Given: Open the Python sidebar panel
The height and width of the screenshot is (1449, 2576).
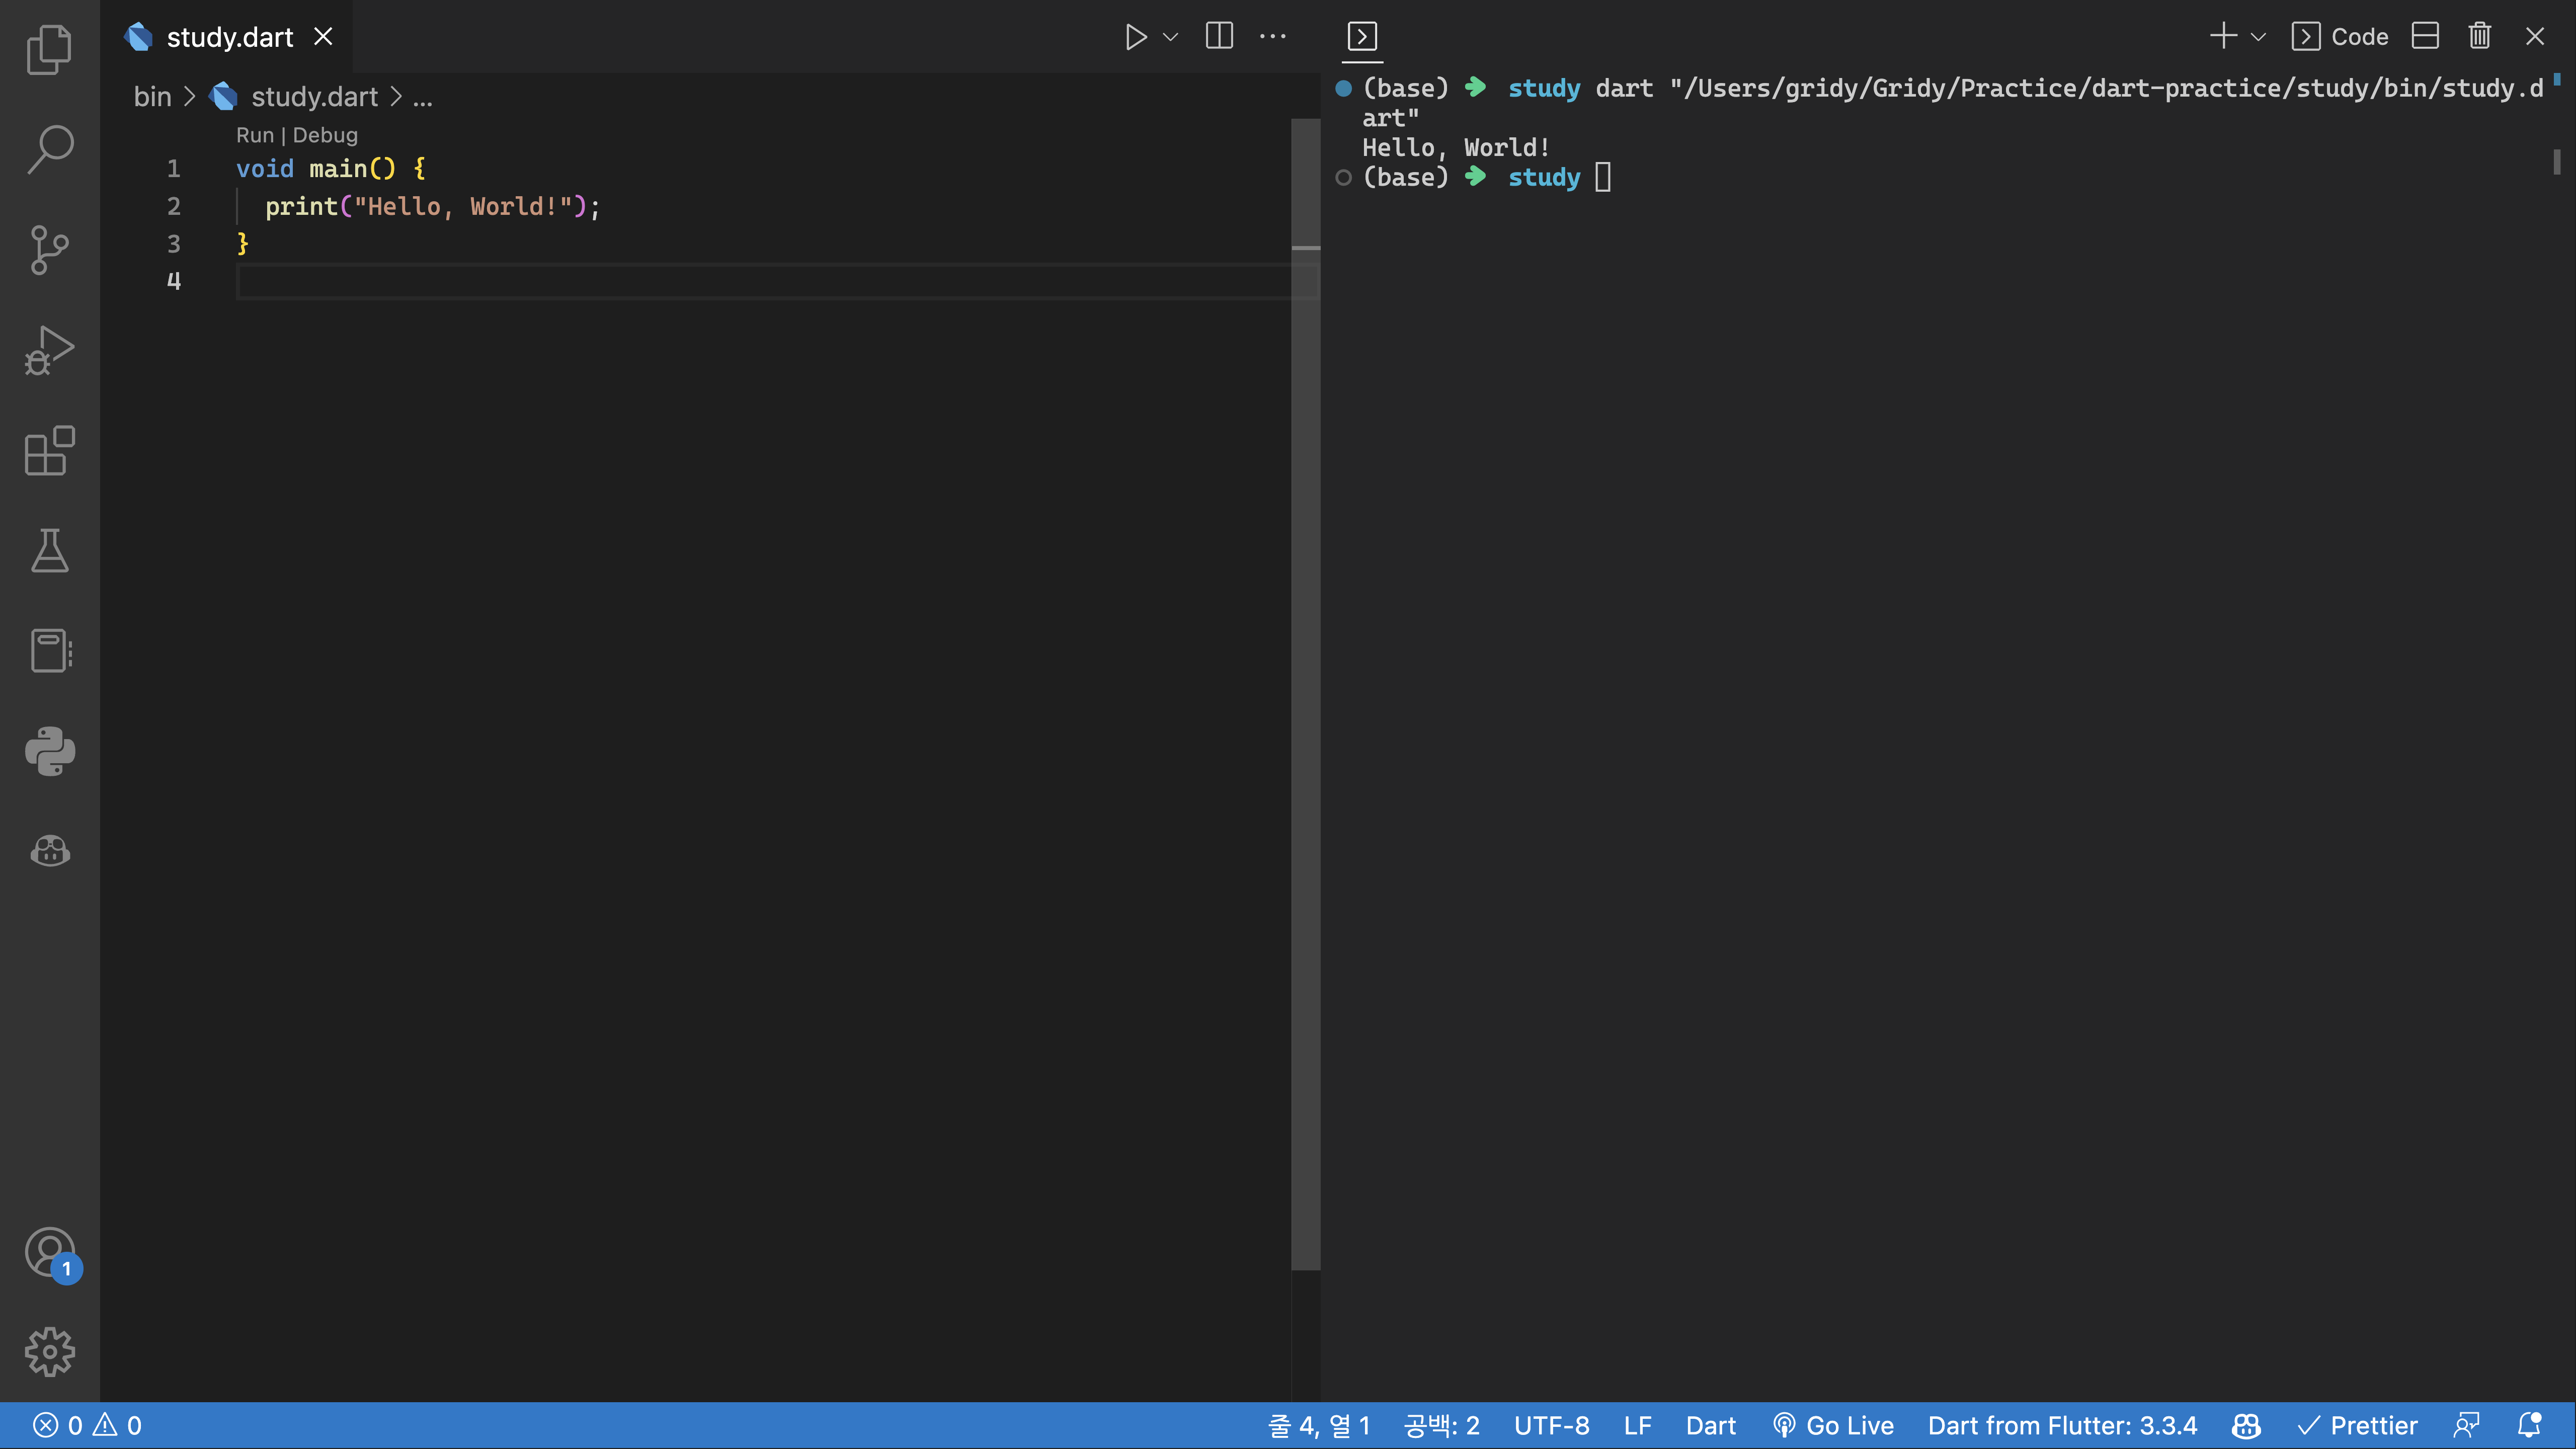Looking at the screenshot, I should point(49,751).
